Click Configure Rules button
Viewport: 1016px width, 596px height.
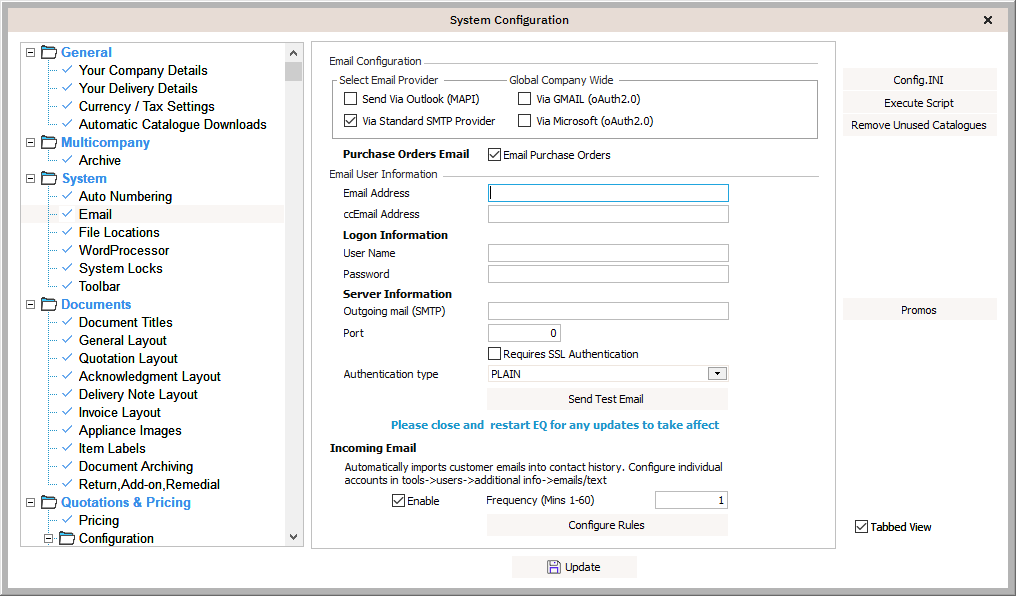[607, 525]
